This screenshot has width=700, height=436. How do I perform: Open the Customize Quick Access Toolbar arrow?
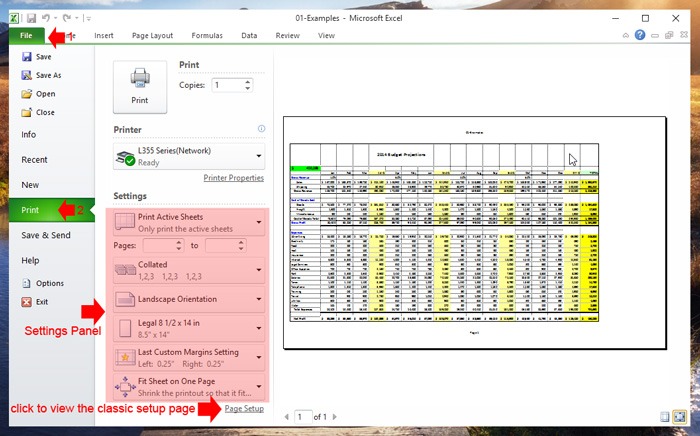click(88, 18)
